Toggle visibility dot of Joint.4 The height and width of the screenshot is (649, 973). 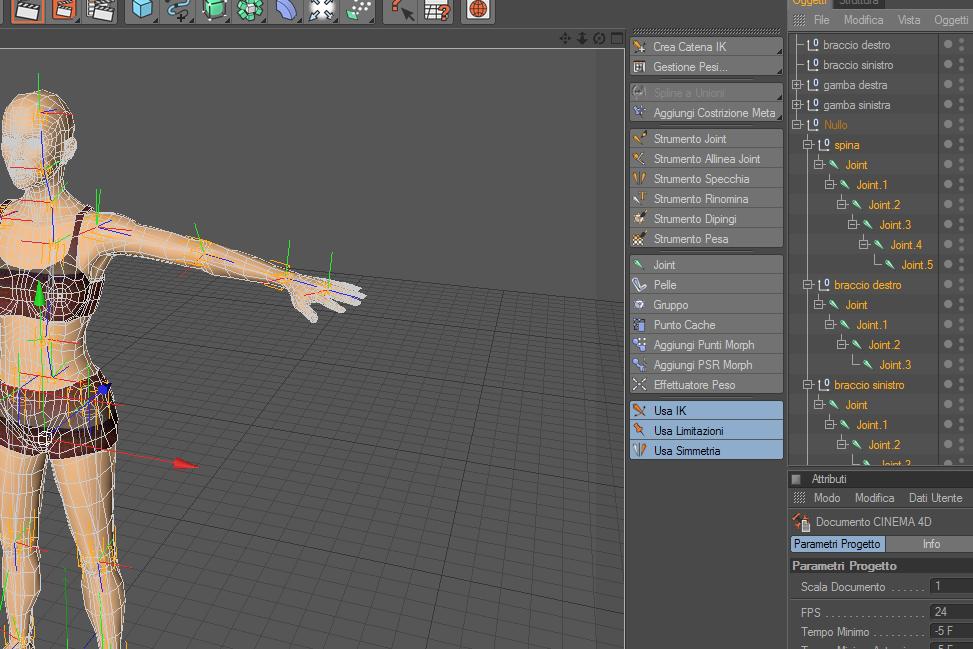948,244
